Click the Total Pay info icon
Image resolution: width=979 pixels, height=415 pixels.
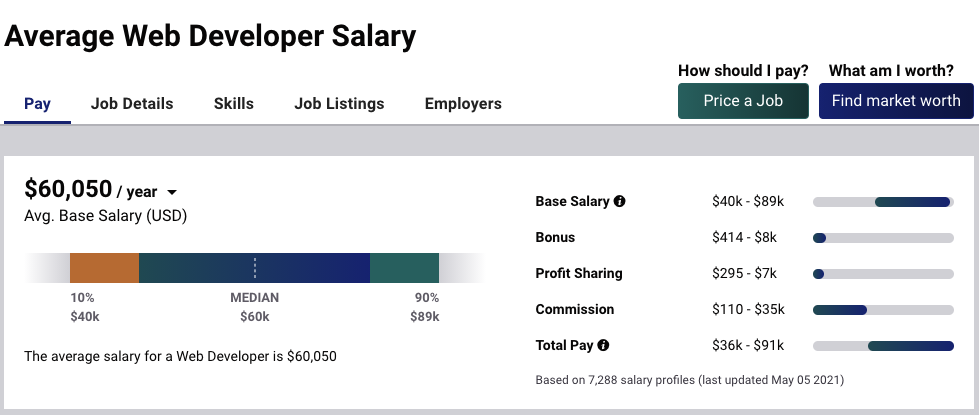[x=603, y=346]
